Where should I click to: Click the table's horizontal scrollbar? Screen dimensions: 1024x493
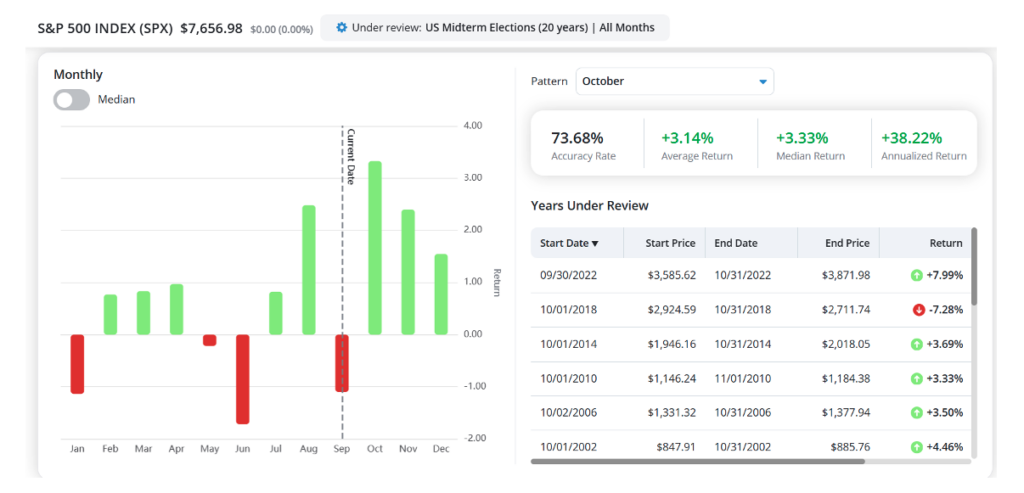[x=697, y=461]
